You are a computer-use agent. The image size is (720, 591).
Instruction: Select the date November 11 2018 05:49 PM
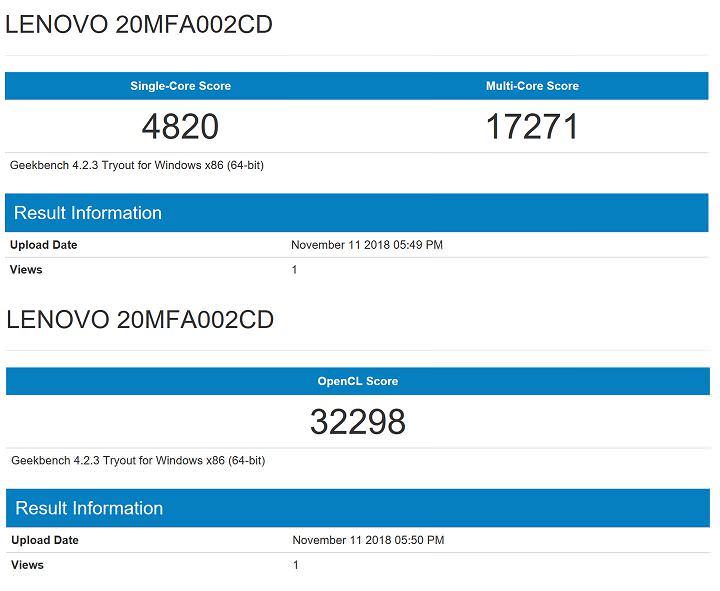point(367,245)
